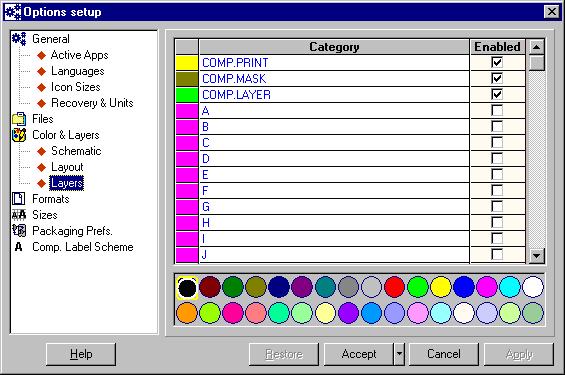Uncheck the COMP.MASK enabled checkbox
Screen dimensions: 565x375
[x=497, y=78]
